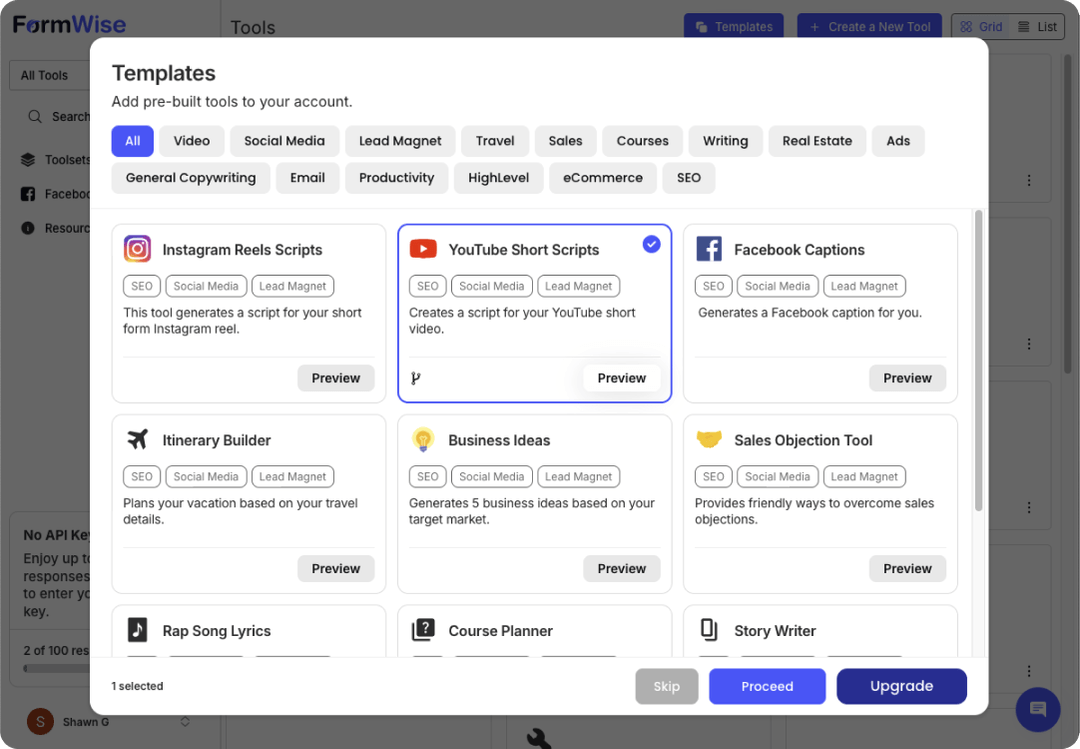Open the chat bubble in the bottom corner
The image size is (1080, 749).
1037,709
